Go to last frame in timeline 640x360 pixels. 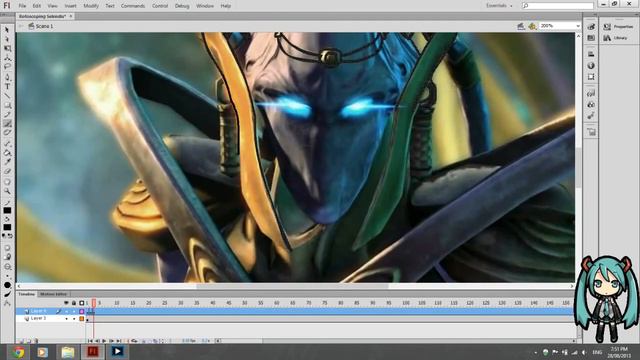[x=119, y=340]
